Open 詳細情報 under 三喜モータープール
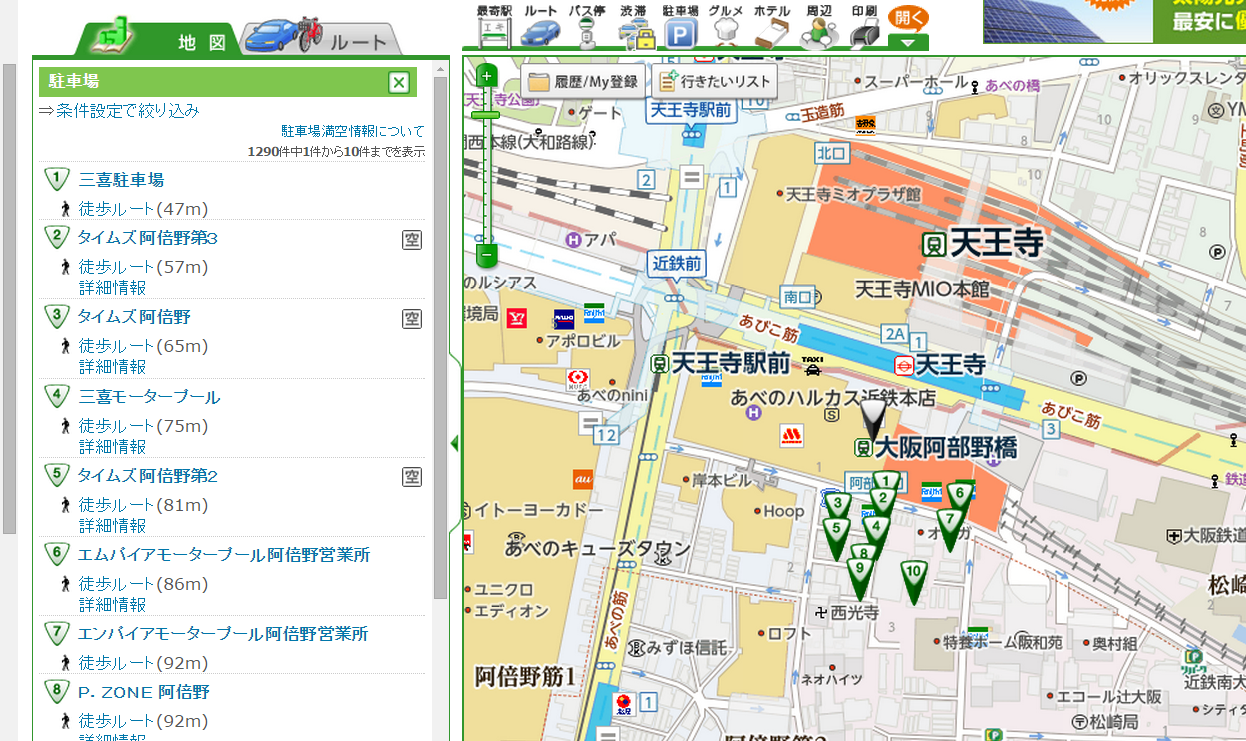The height and width of the screenshot is (741, 1246). pyautogui.click(x=112, y=447)
